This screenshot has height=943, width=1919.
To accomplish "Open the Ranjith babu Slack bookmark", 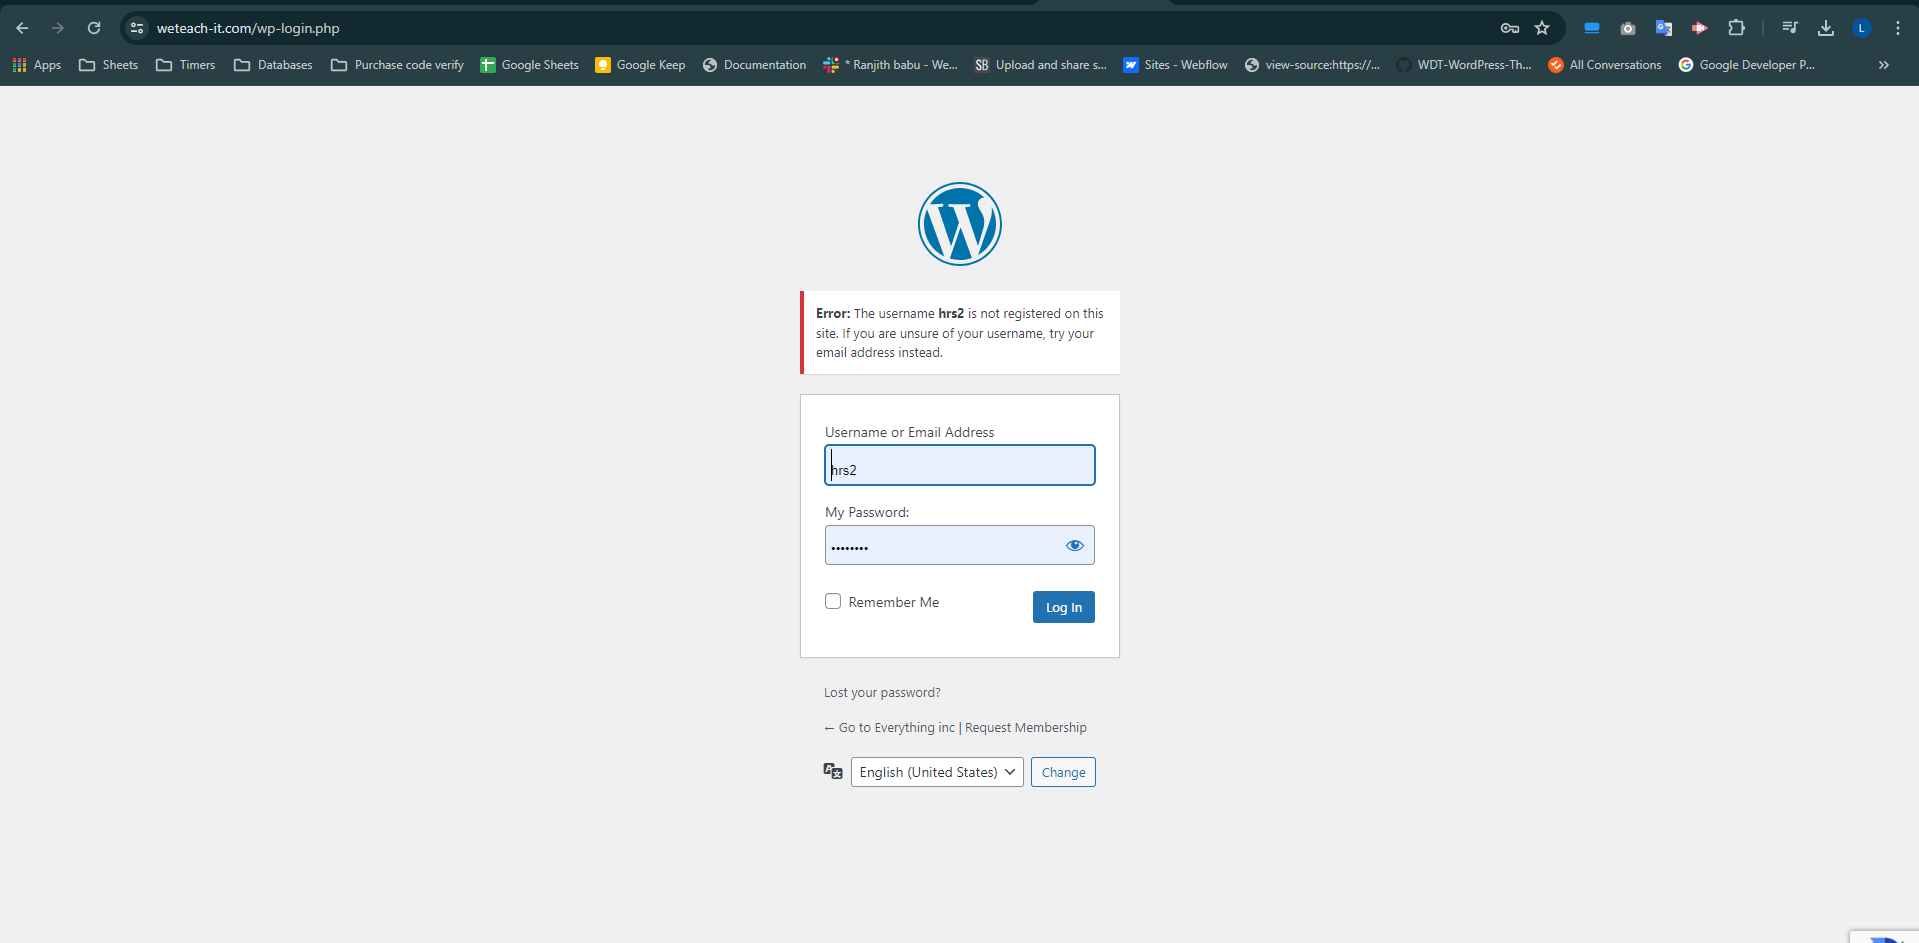I will pos(891,65).
